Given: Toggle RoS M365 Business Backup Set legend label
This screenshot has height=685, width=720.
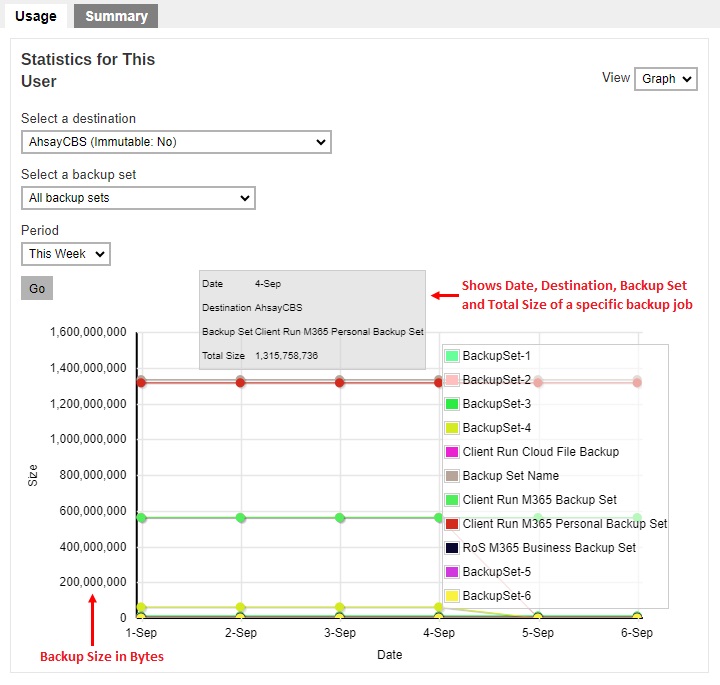Looking at the screenshot, I should point(549,548).
